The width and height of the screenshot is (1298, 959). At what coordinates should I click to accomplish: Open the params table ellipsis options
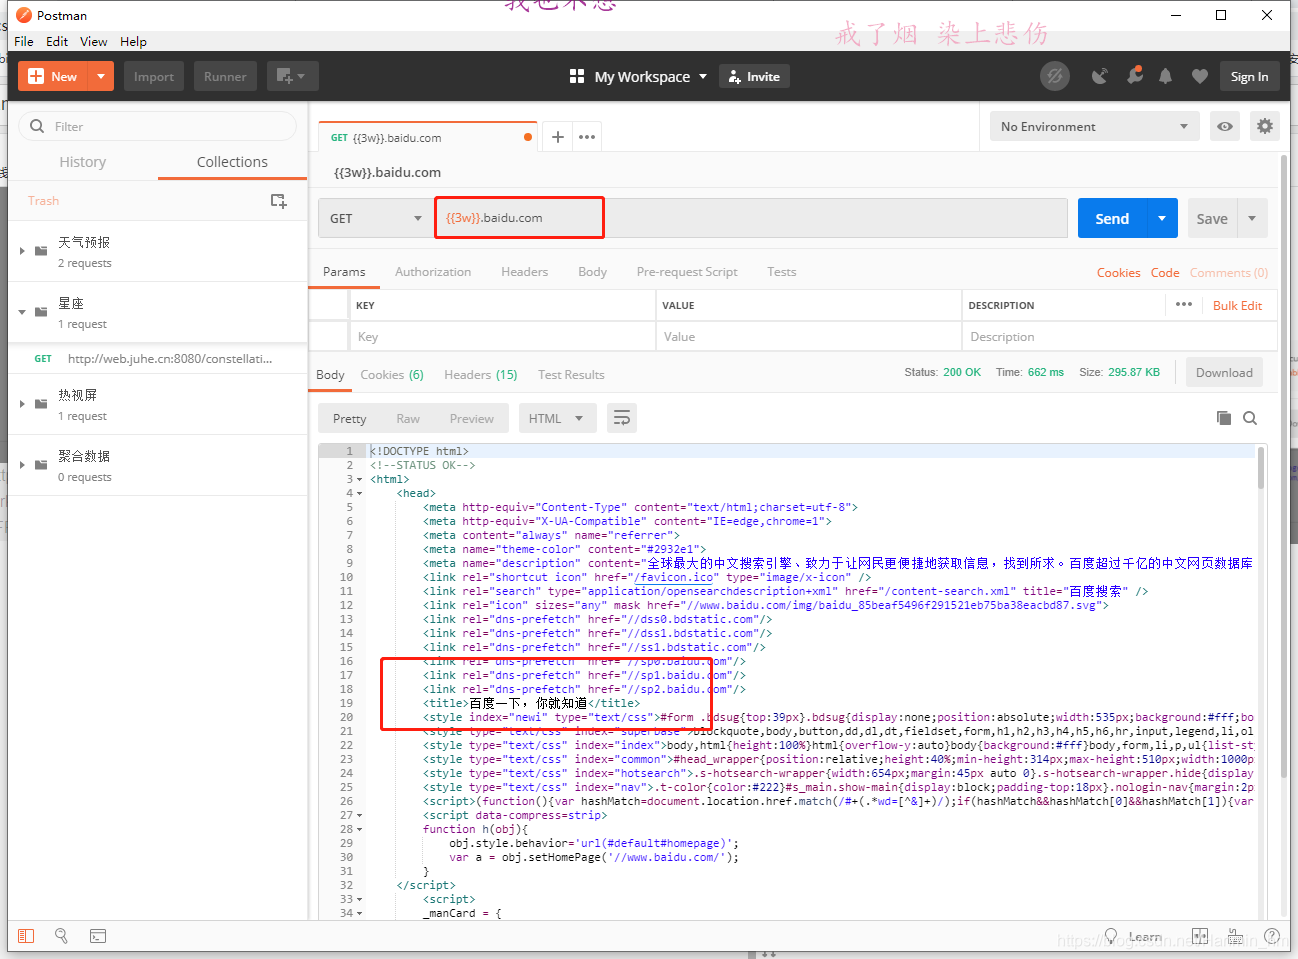pyautogui.click(x=1184, y=304)
